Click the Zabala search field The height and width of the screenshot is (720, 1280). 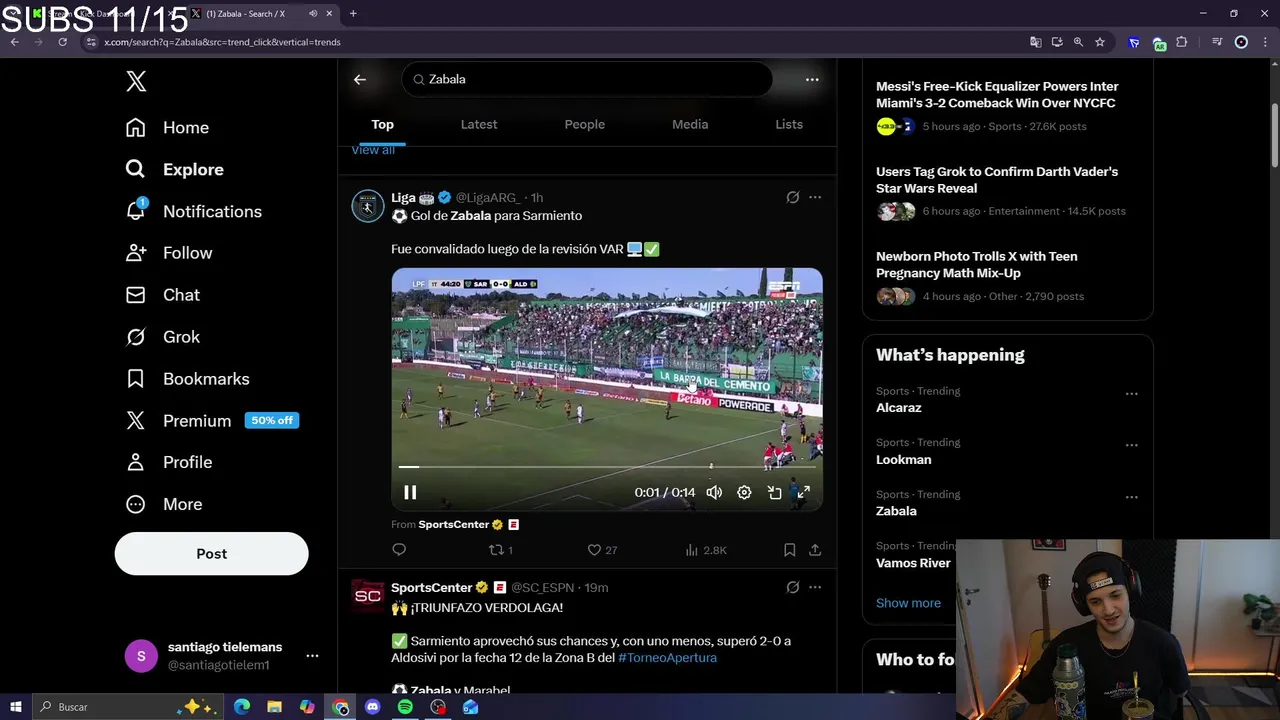[587, 79]
